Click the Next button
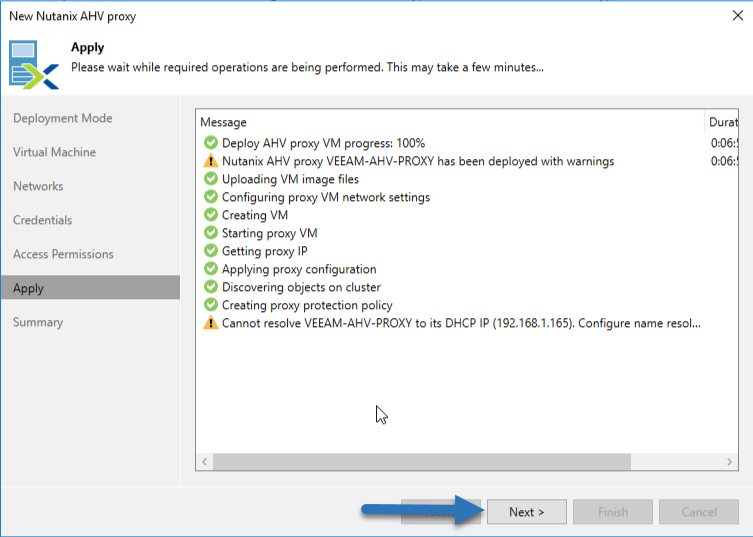This screenshot has height=537, width=753. coord(526,512)
